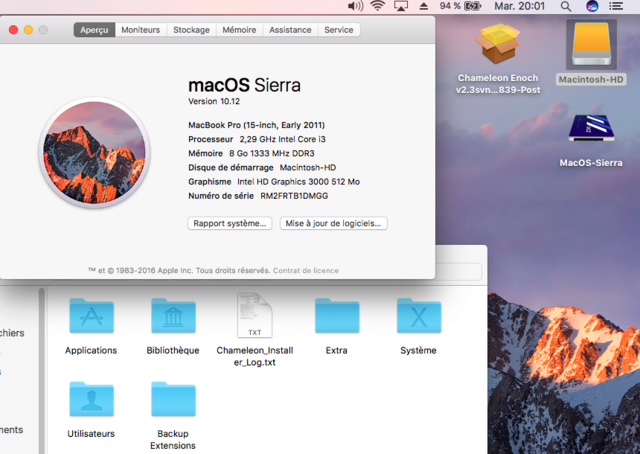Switch to the Assistance tab

pos(290,30)
